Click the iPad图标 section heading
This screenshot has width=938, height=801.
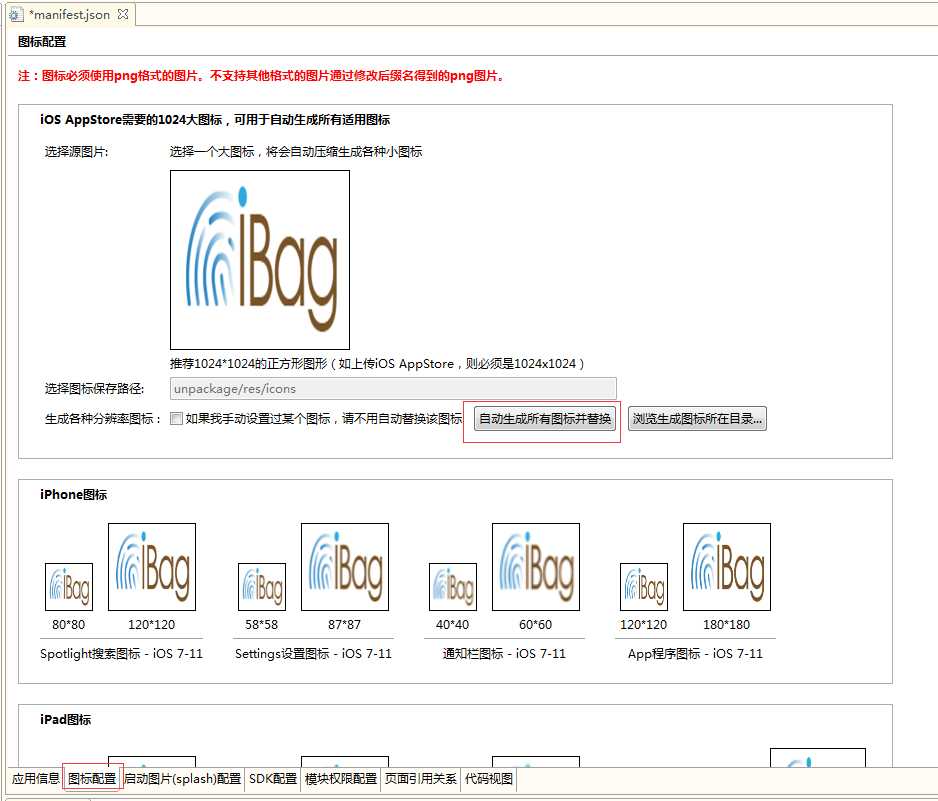[66, 720]
